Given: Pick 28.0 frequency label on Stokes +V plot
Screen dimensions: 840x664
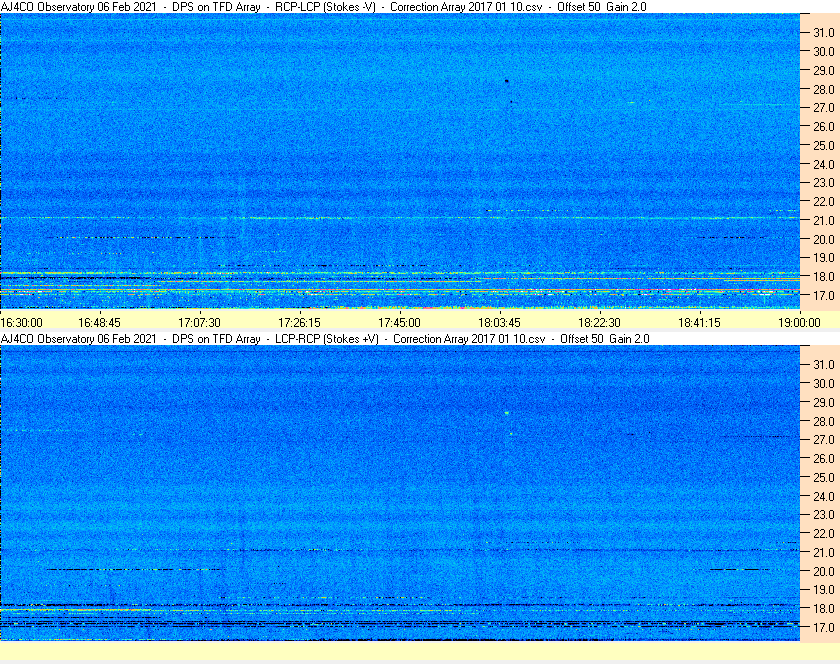Looking at the screenshot, I should tap(824, 421).
